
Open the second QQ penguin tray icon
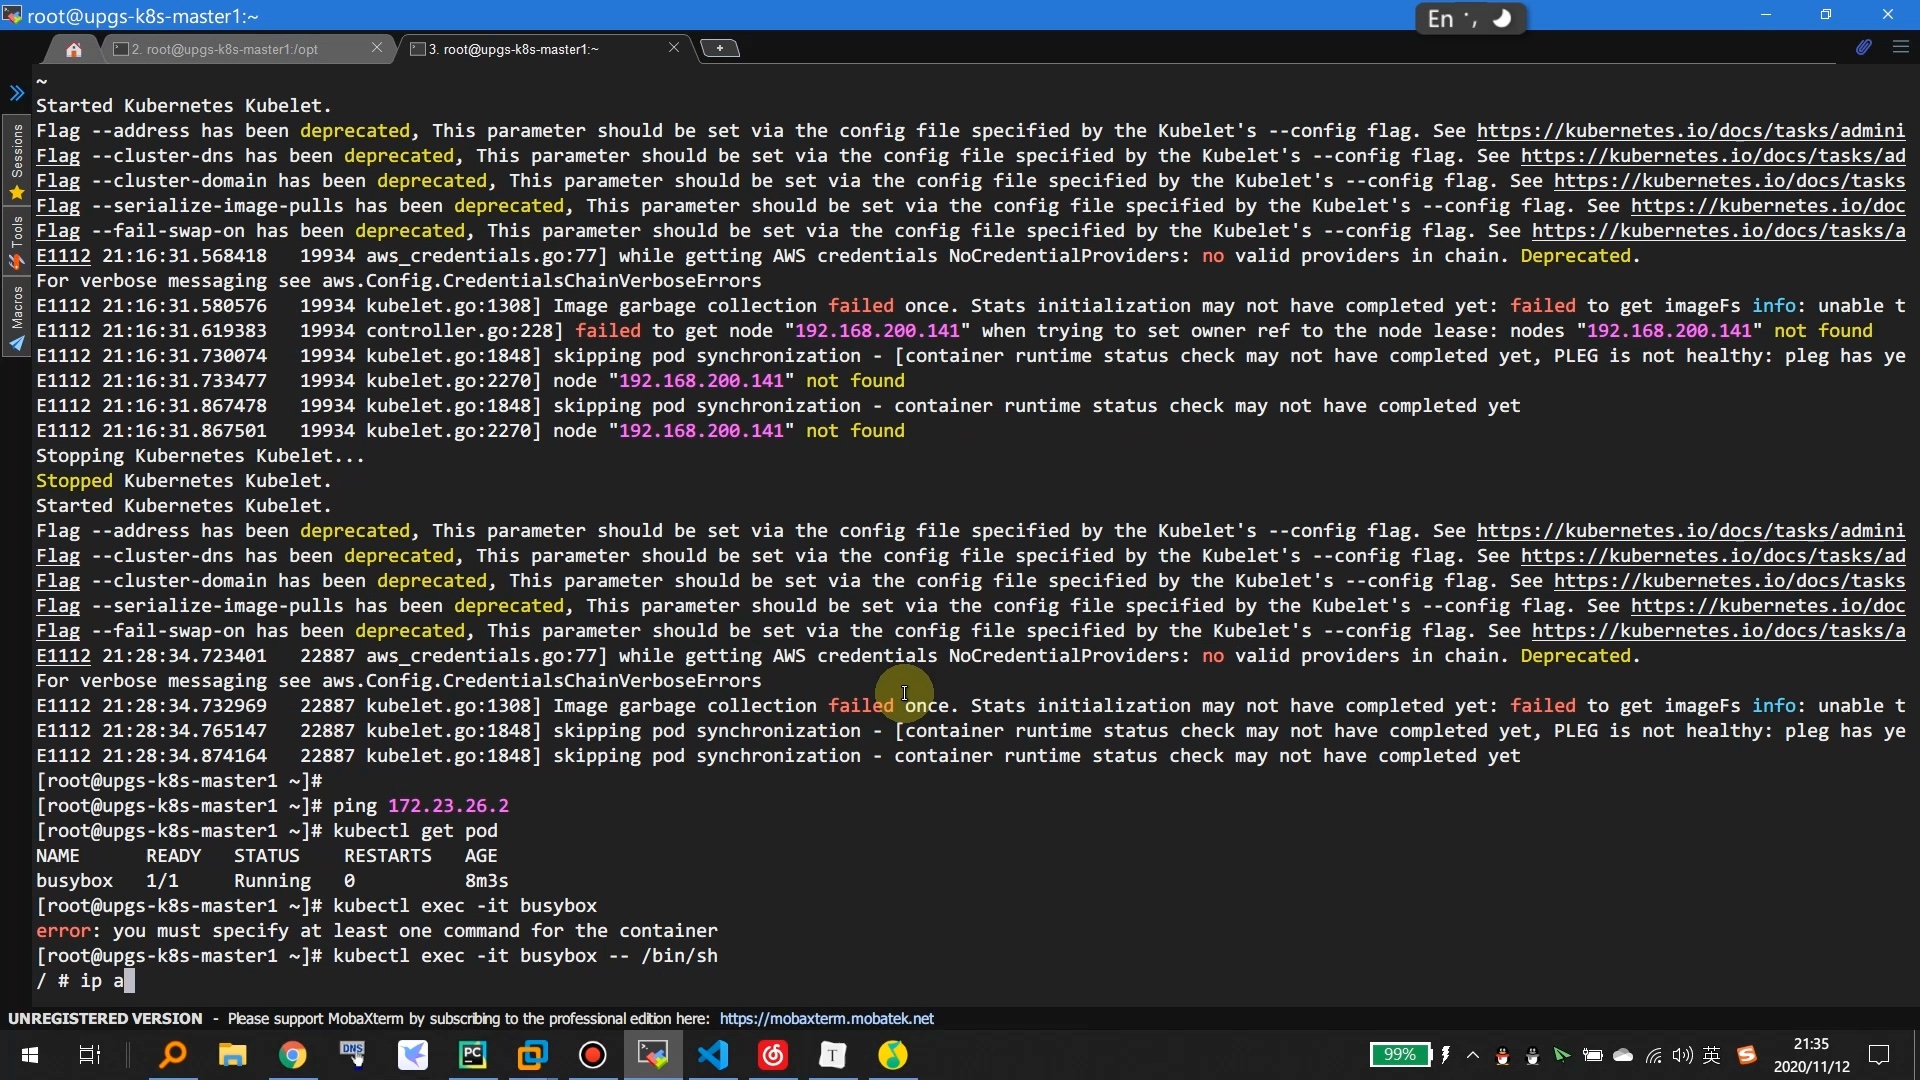(x=1532, y=1055)
